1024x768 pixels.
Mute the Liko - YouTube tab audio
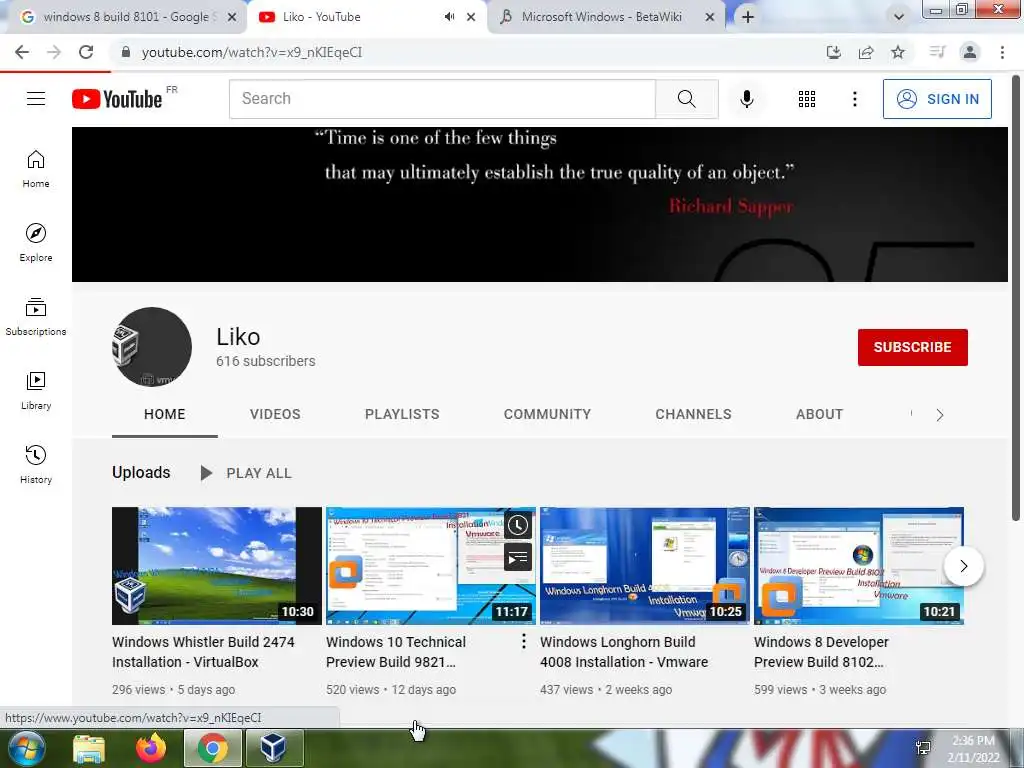coord(449,17)
